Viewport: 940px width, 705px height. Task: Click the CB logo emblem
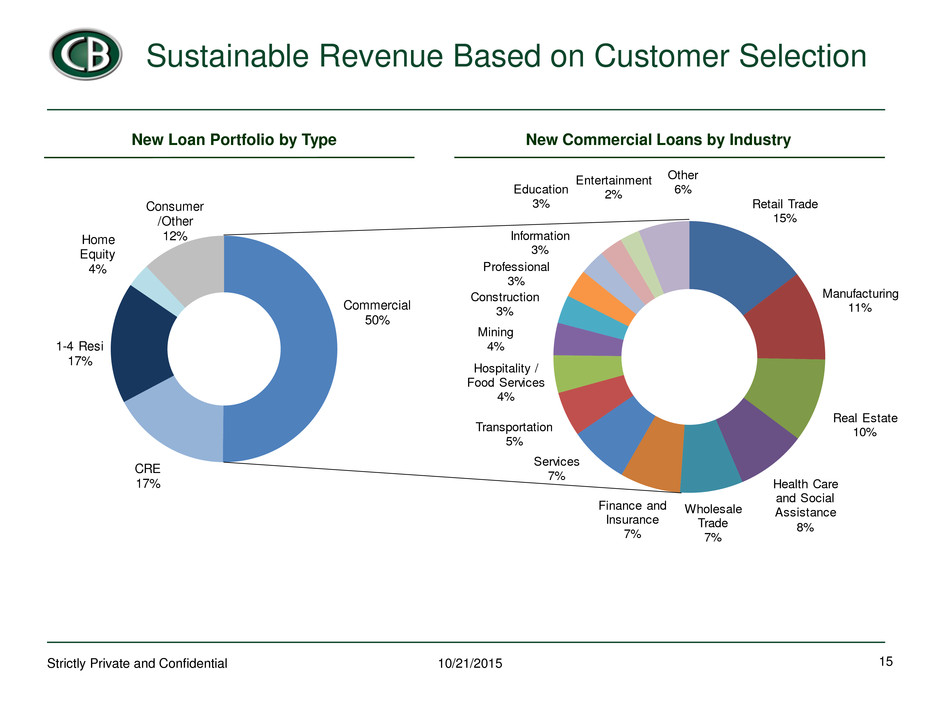(86, 54)
